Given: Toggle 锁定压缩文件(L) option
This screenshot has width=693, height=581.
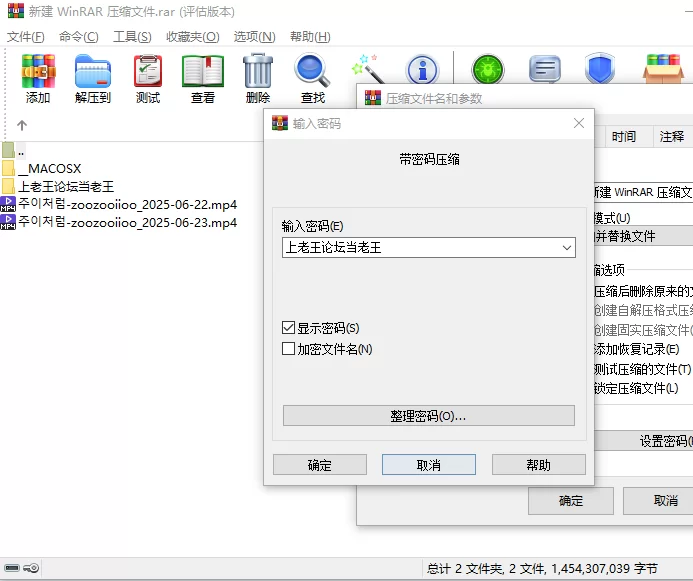Looking at the screenshot, I should (x=636, y=388).
